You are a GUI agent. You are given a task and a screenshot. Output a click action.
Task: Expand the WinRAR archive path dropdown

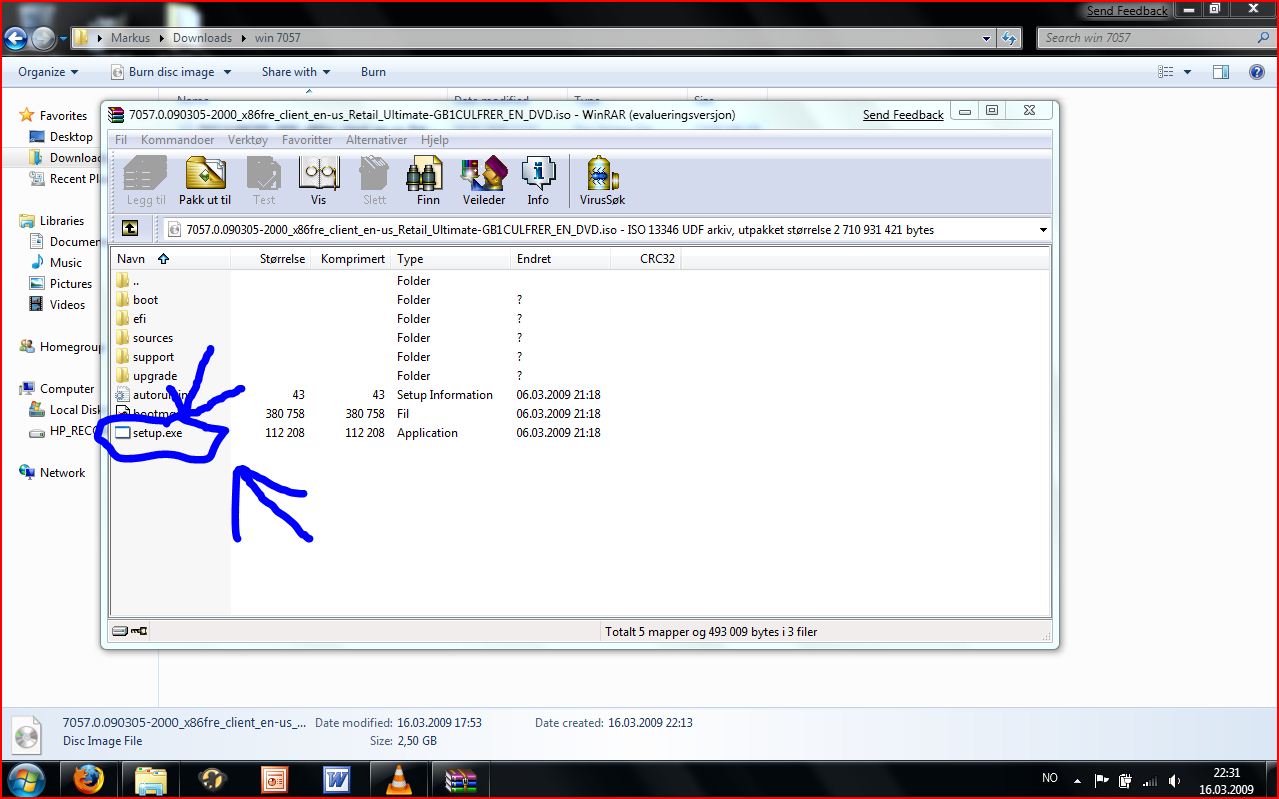[x=1043, y=230]
